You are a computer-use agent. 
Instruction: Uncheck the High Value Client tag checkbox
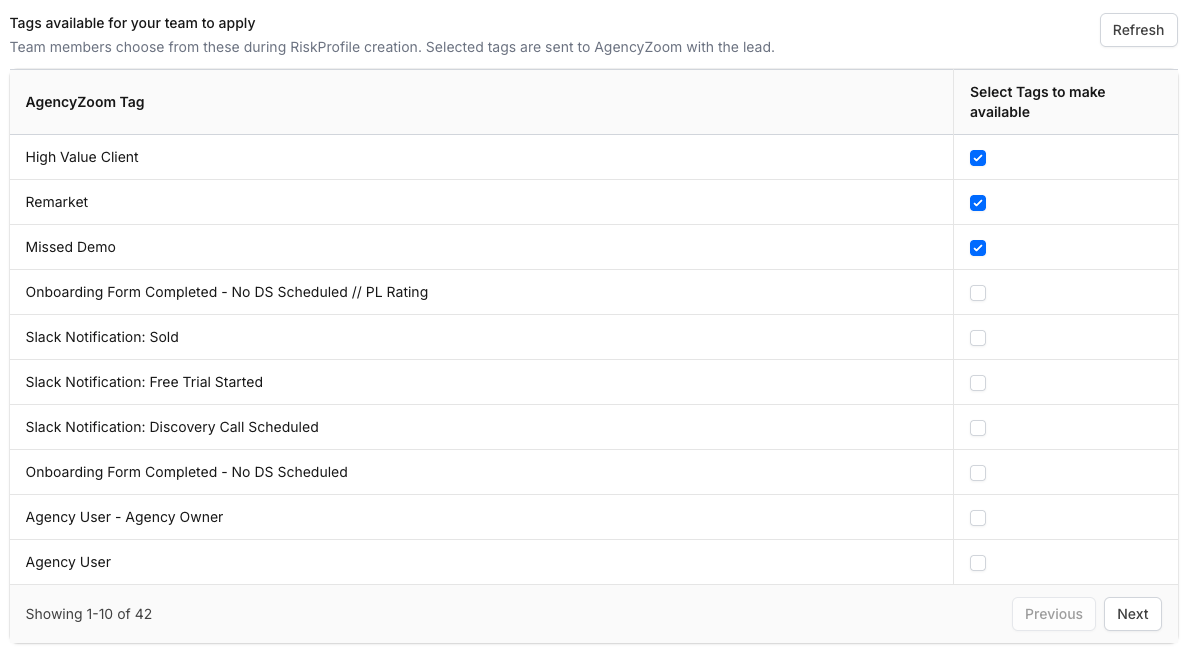(x=977, y=158)
